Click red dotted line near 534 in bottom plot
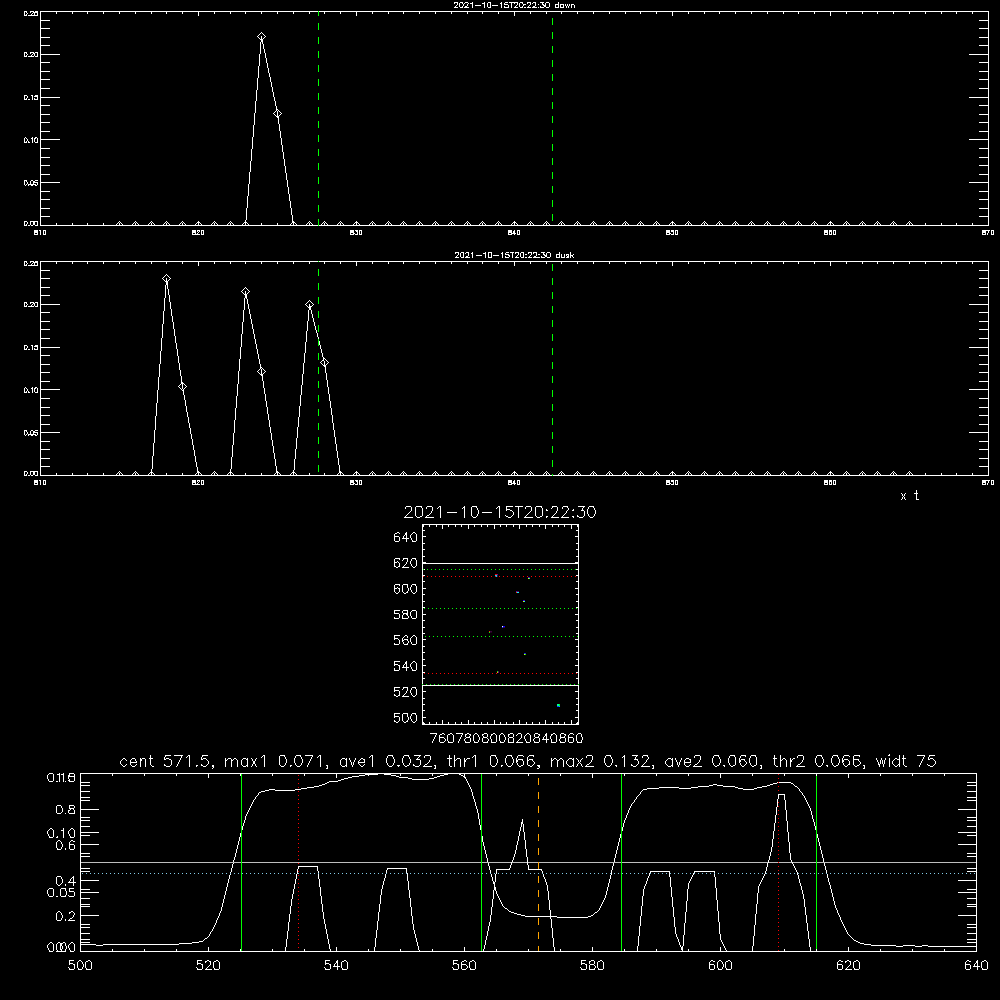The height and width of the screenshot is (1000, 1000). [298, 862]
